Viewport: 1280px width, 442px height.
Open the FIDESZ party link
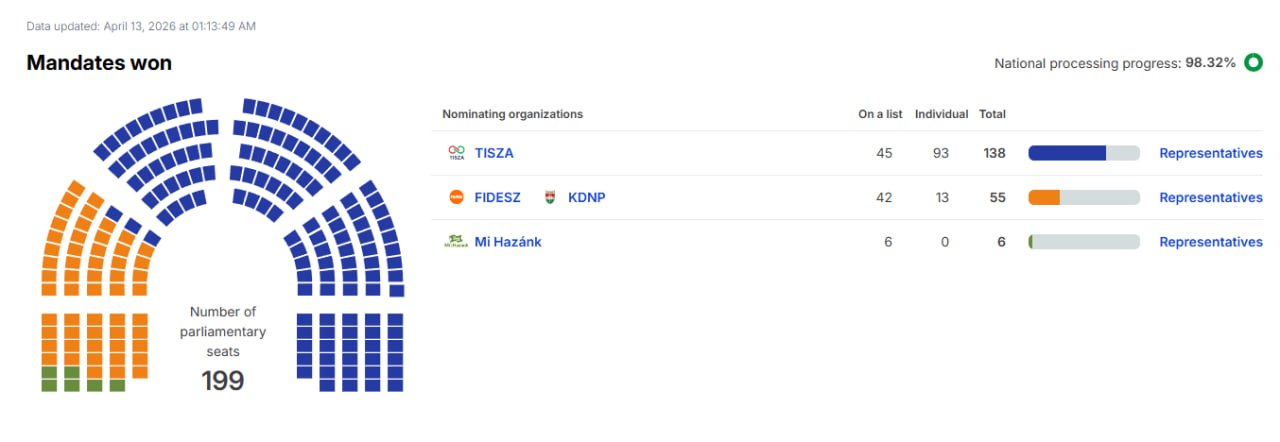pos(497,197)
